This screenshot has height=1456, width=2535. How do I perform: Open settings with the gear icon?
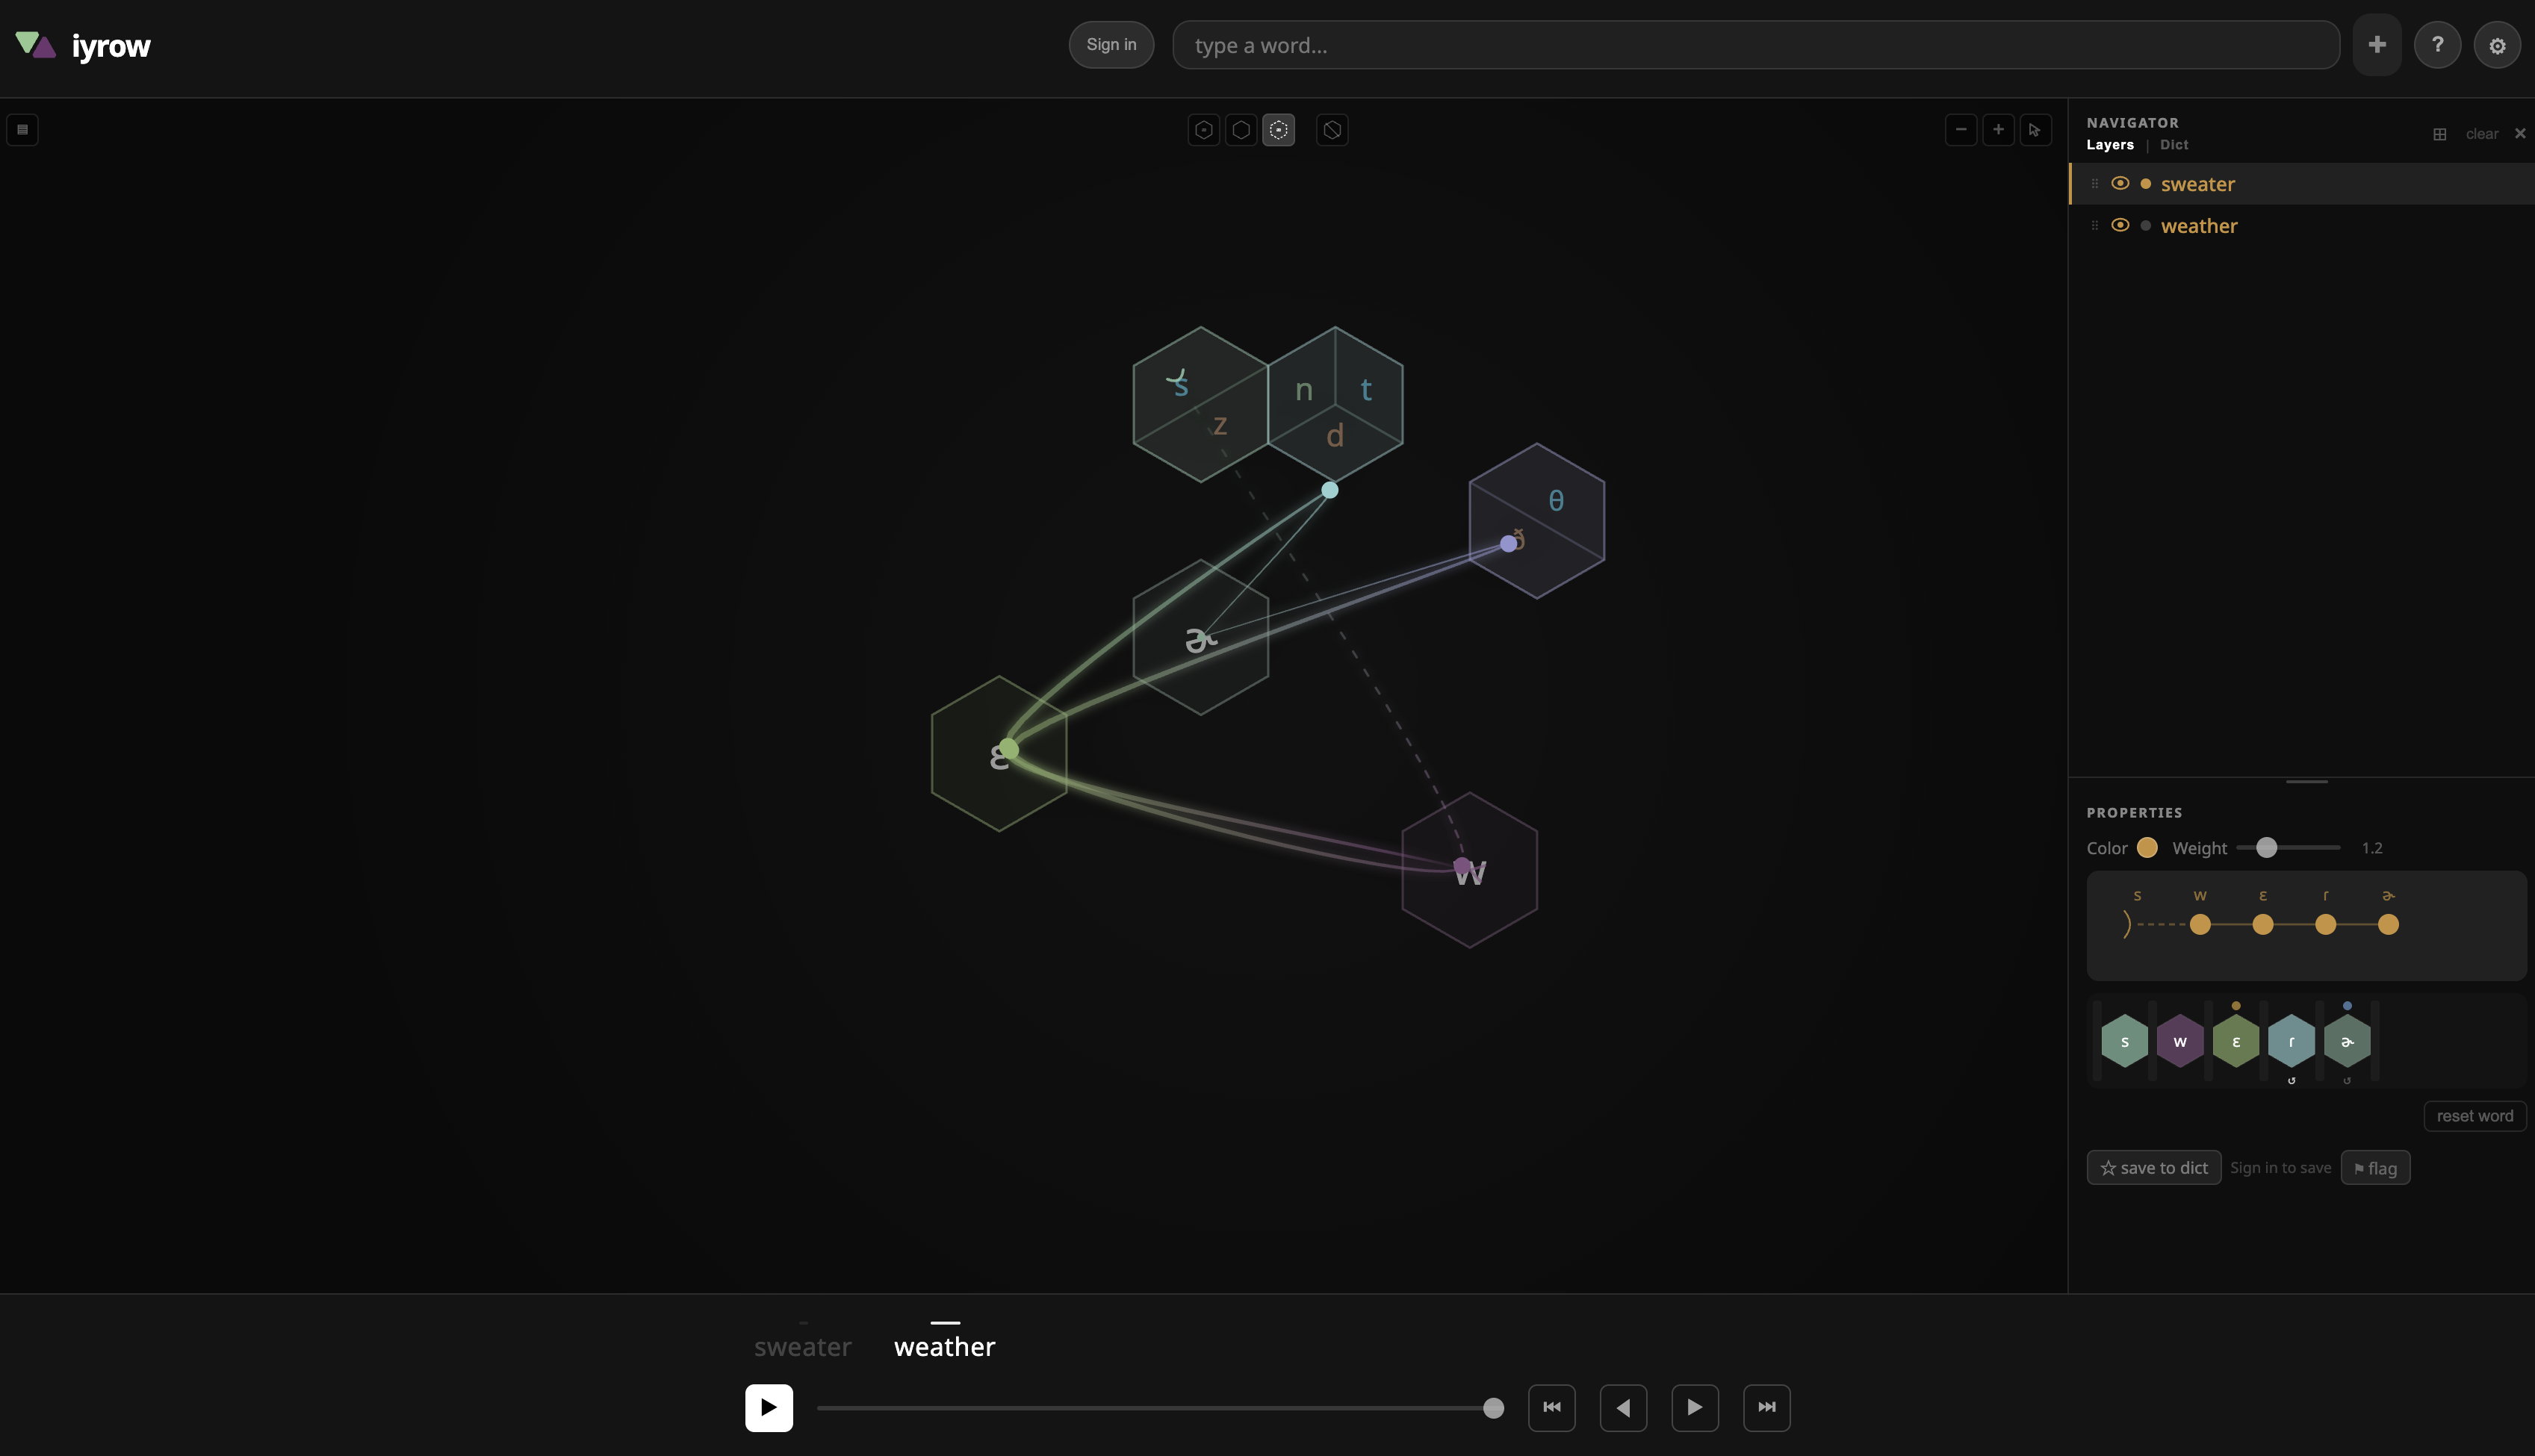(2497, 46)
